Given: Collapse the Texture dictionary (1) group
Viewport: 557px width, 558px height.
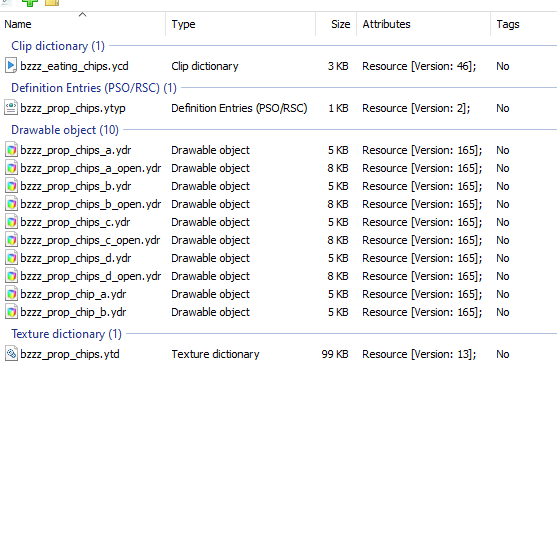Looking at the screenshot, I should pos(66,334).
